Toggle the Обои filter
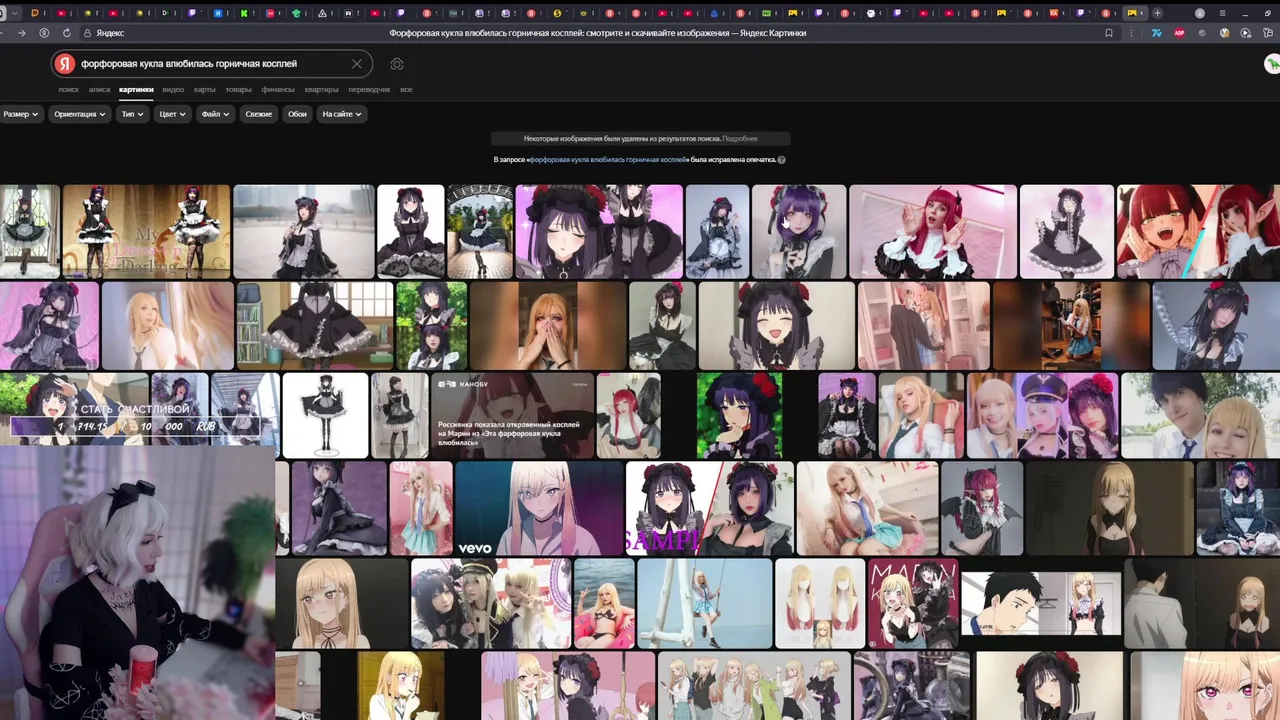Image resolution: width=1280 pixels, height=720 pixels. pyautogui.click(x=297, y=114)
